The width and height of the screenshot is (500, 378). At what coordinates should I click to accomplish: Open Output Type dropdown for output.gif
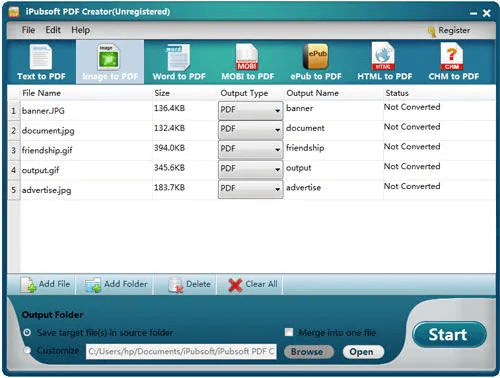click(250, 169)
